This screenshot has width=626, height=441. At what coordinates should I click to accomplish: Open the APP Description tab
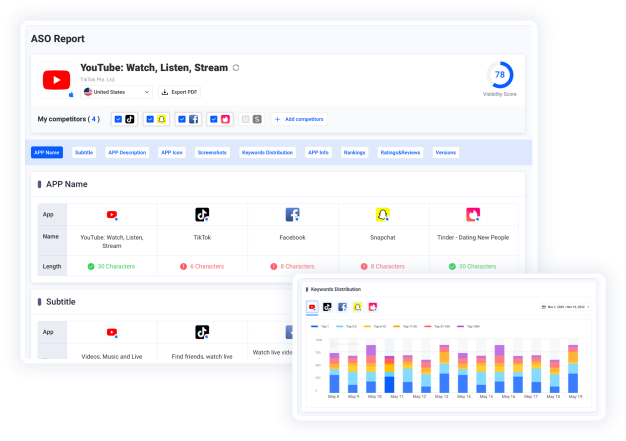127,152
